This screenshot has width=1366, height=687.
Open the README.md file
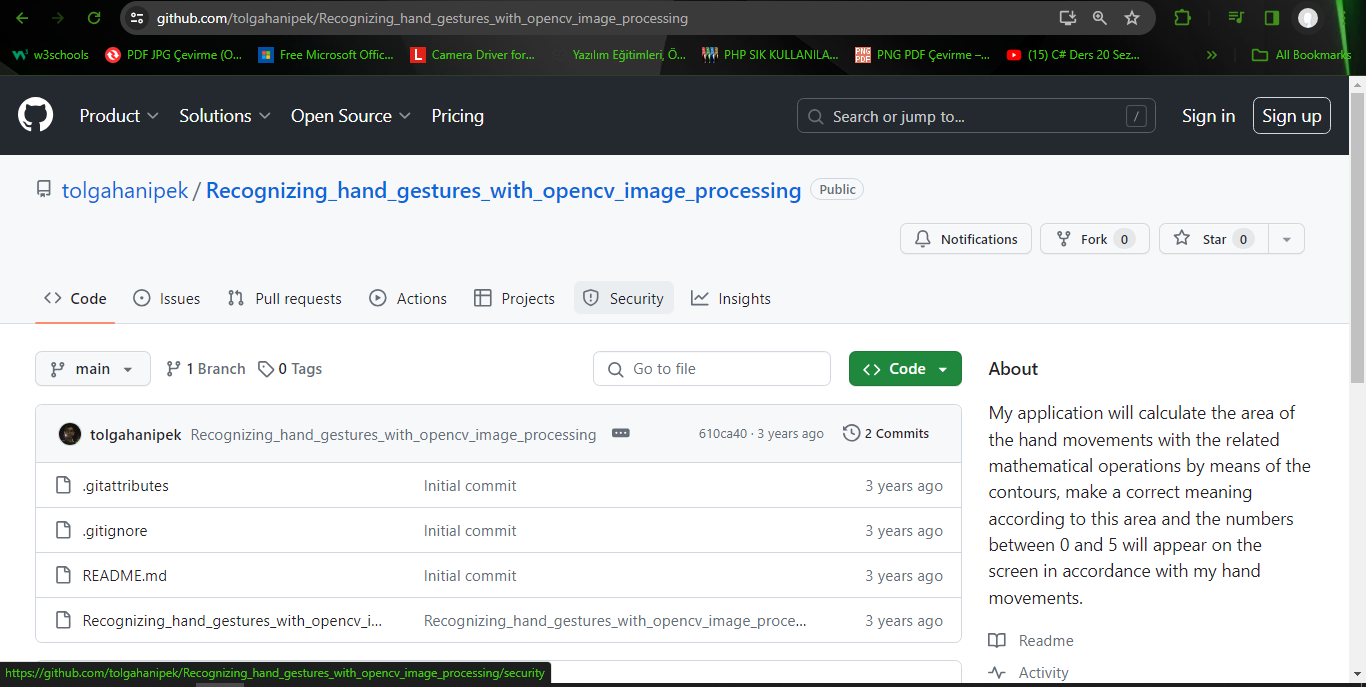click(125, 576)
